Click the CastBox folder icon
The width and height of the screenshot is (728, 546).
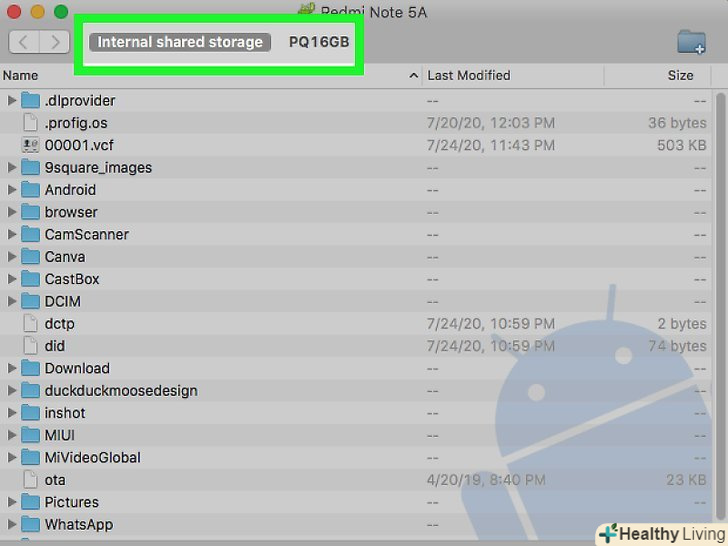click(x=31, y=279)
